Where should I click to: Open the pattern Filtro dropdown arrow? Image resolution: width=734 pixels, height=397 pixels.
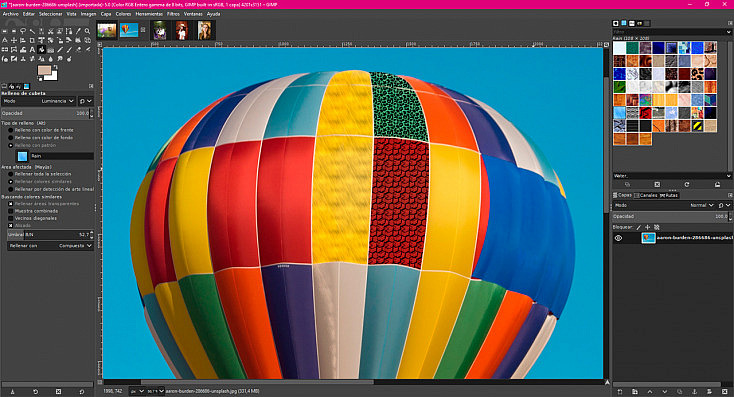click(x=729, y=32)
